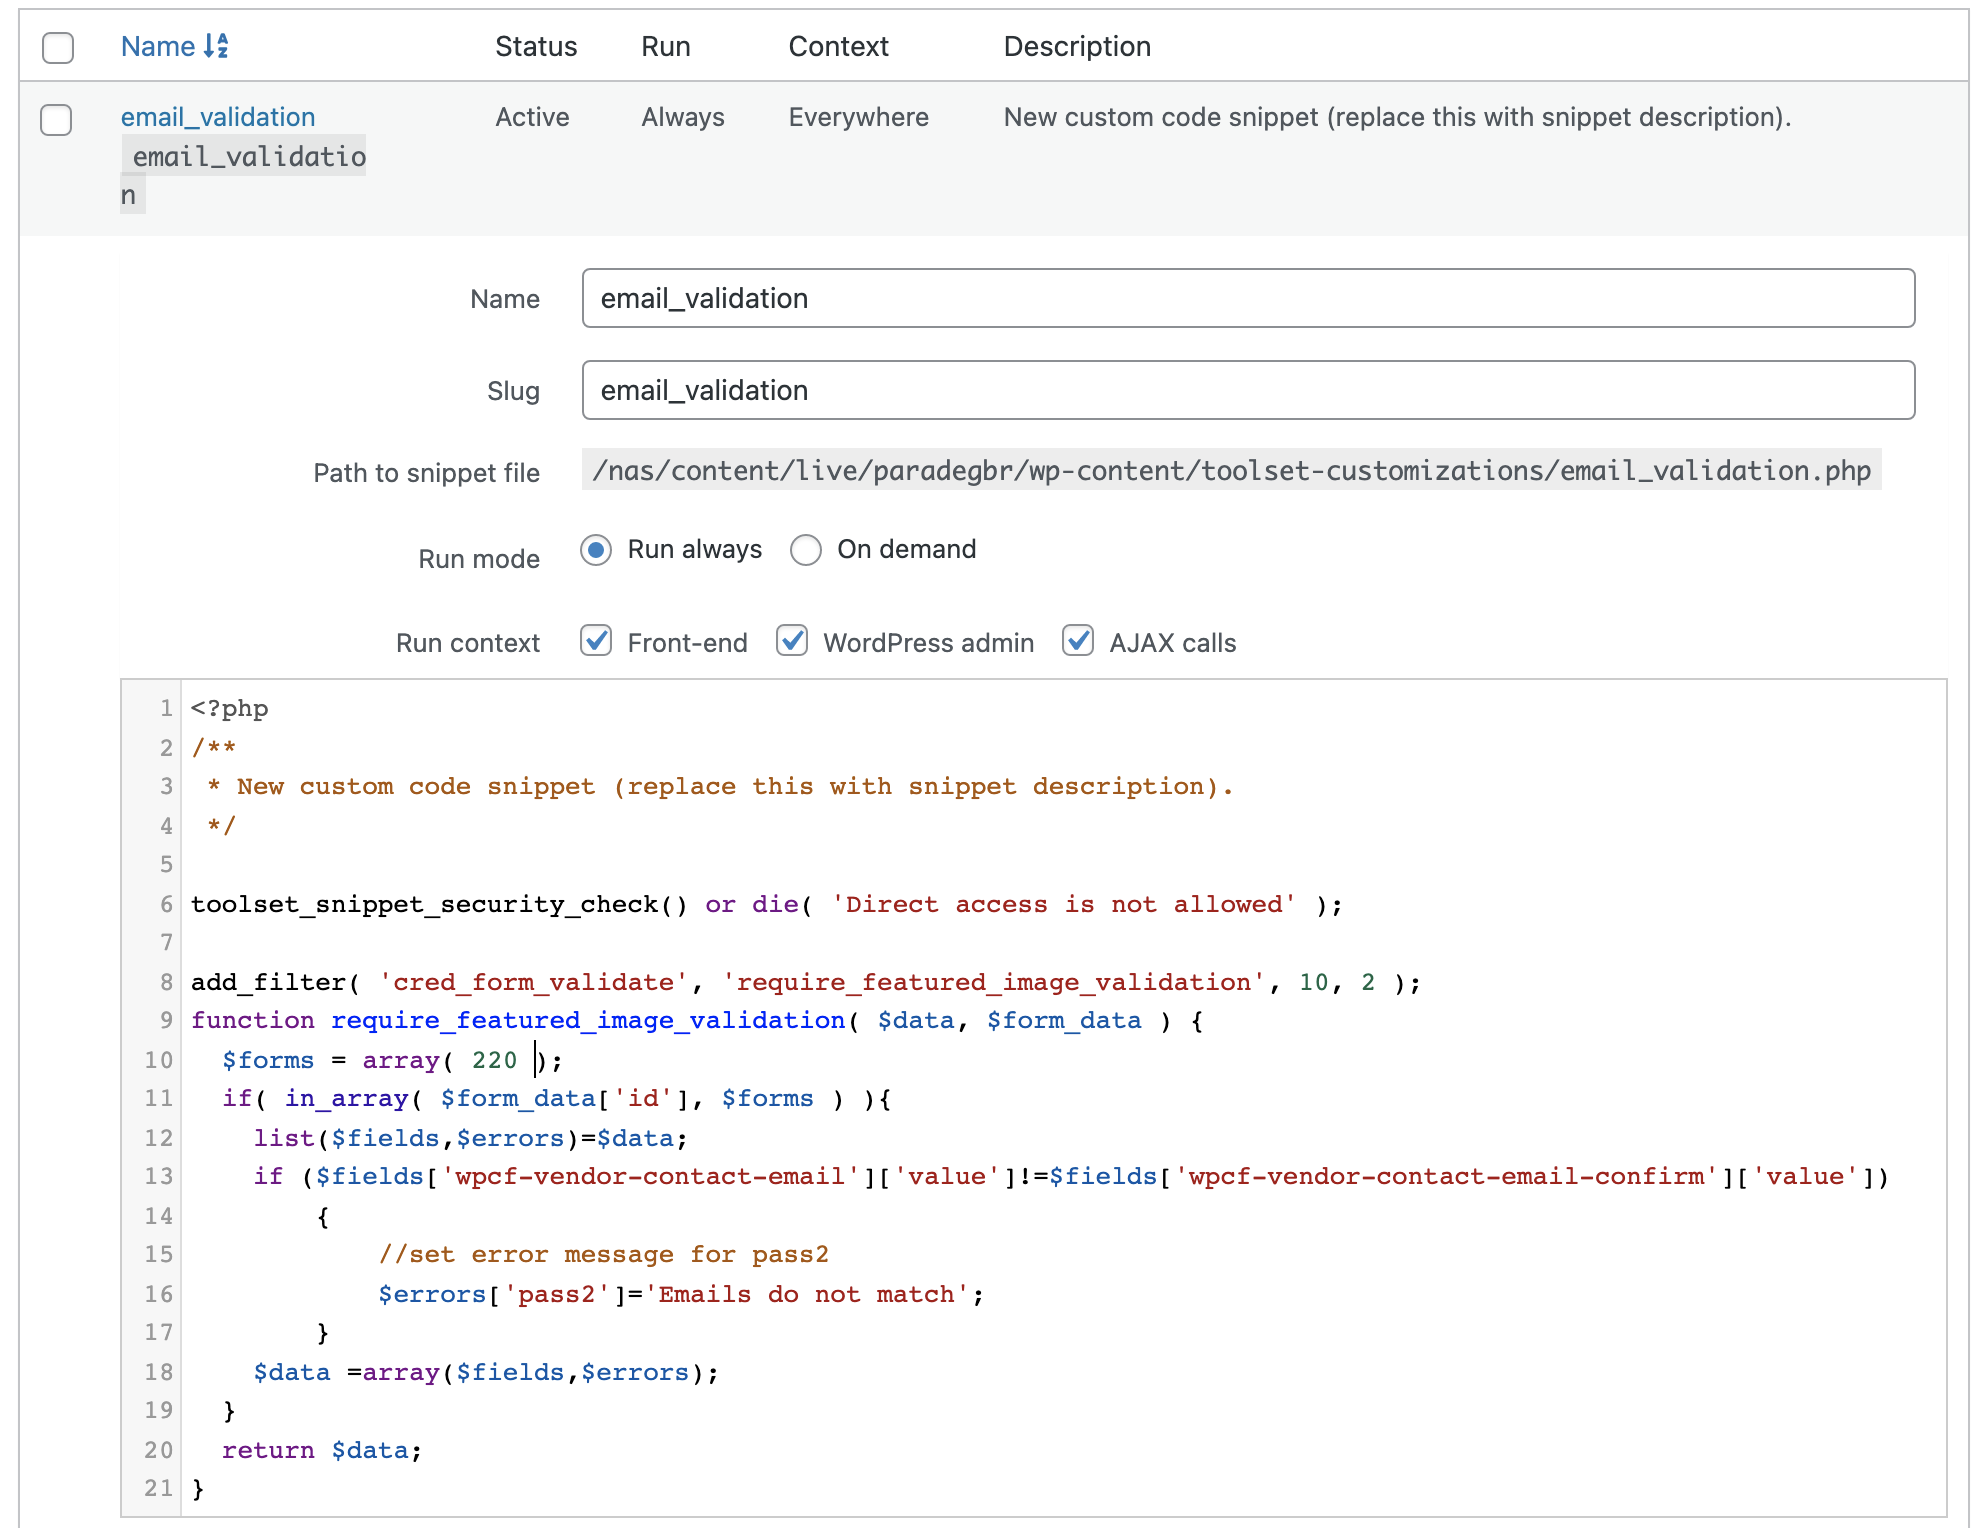Select the email_validation row checkbox
The width and height of the screenshot is (1984, 1528).
click(x=56, y=119)
